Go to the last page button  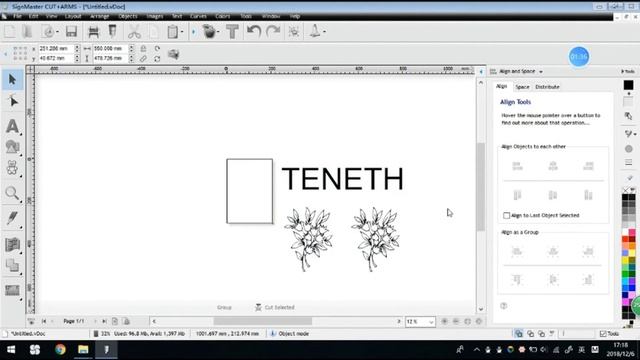[x=104, y=321]
